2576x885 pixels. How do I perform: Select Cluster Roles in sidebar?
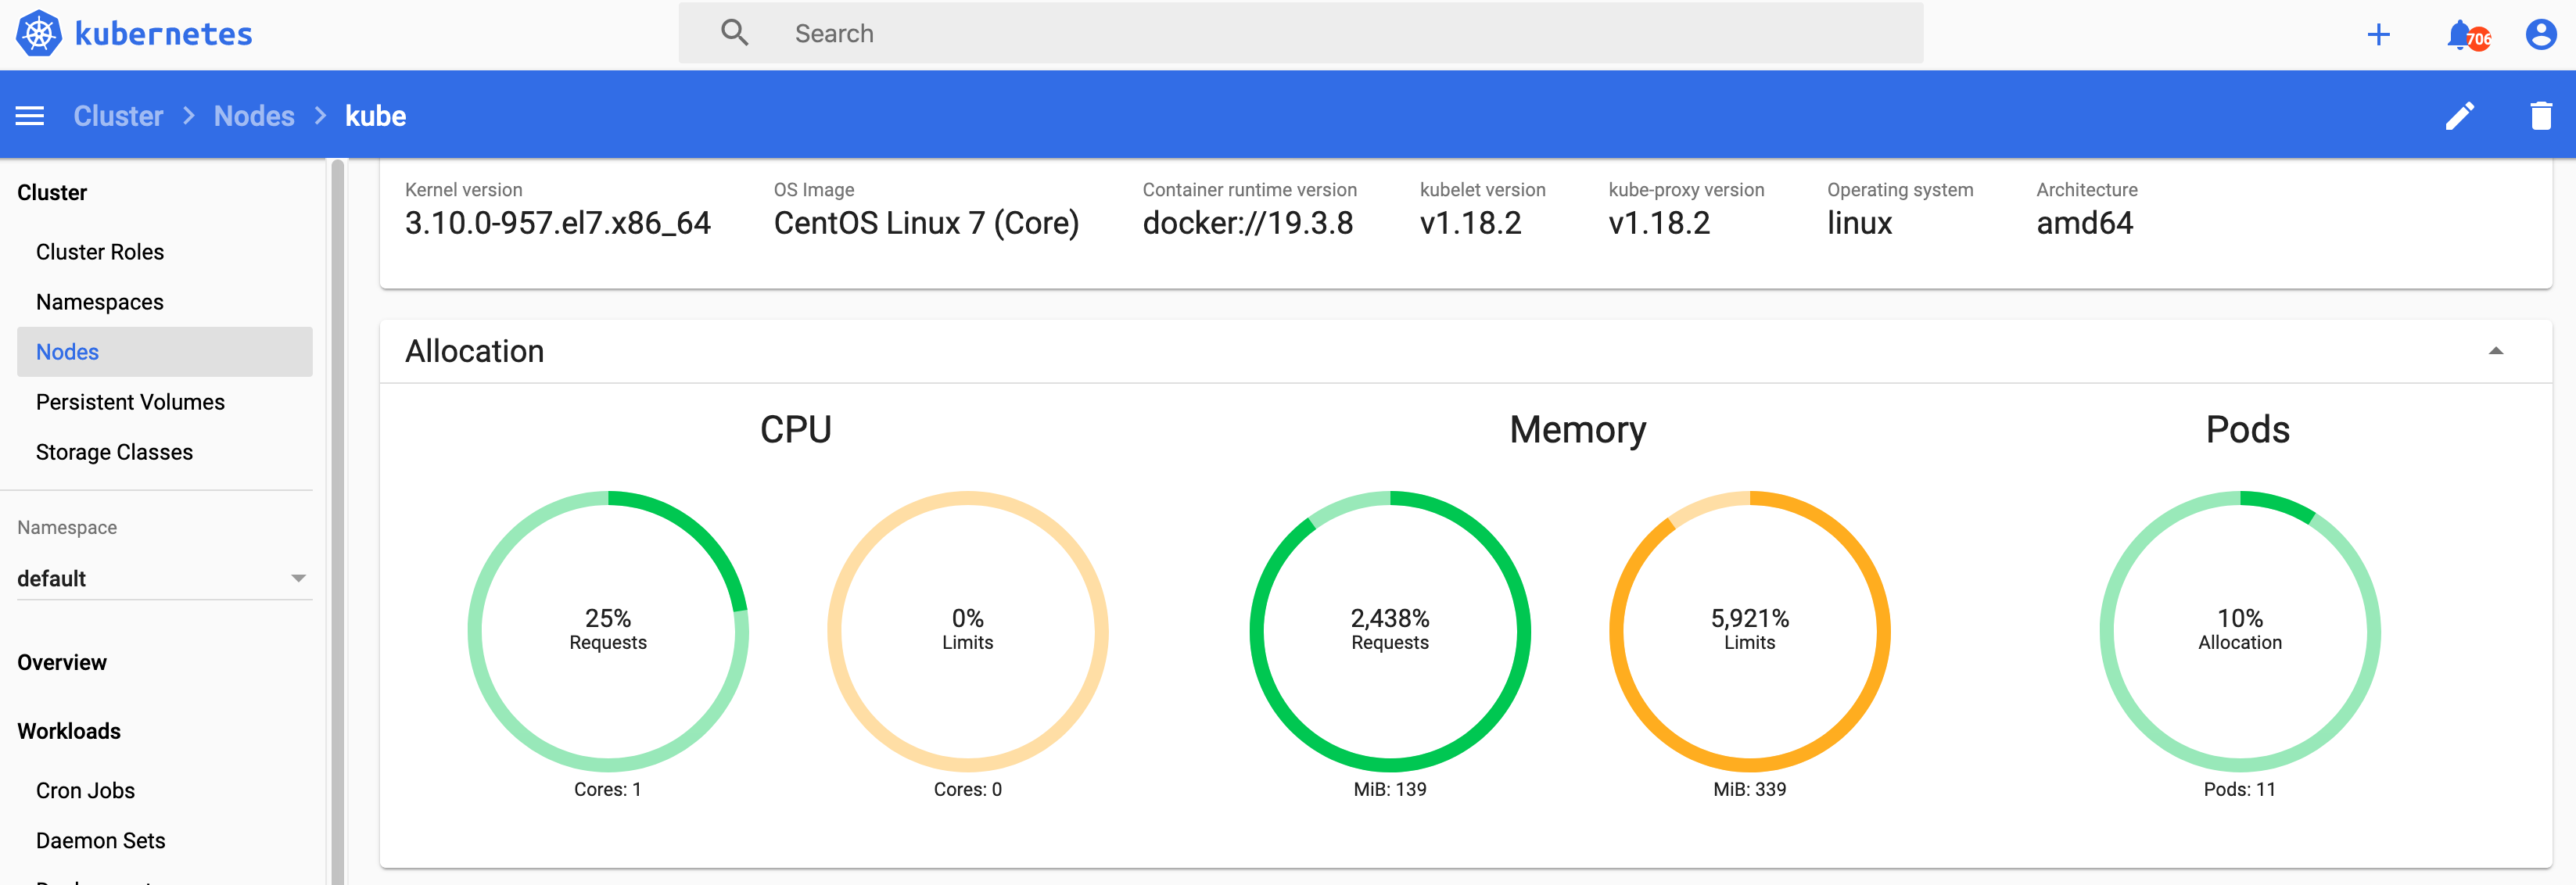click(x=100, y=252)
